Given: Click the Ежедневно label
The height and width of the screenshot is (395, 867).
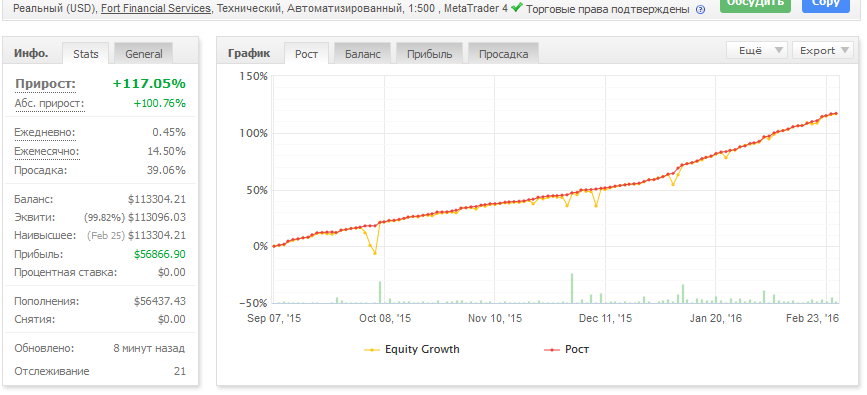Looking at the screenshot, I should [x=45, y=133].
